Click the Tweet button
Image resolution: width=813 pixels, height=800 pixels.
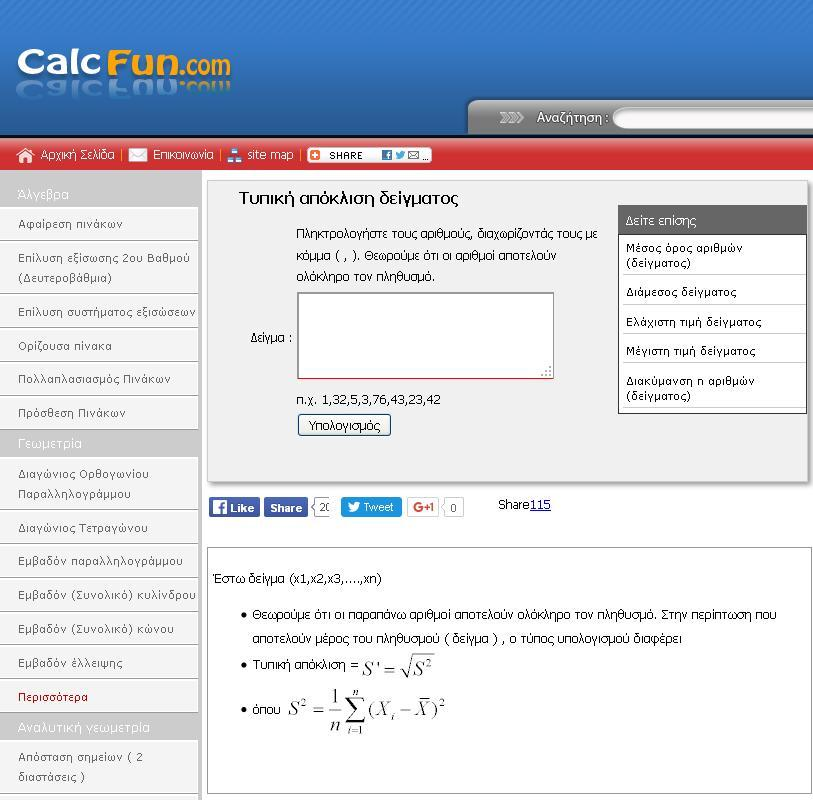coord(371,507)
